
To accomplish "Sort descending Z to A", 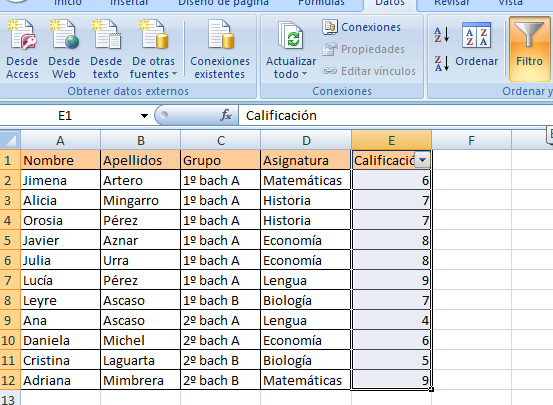I will click(442, 64).
